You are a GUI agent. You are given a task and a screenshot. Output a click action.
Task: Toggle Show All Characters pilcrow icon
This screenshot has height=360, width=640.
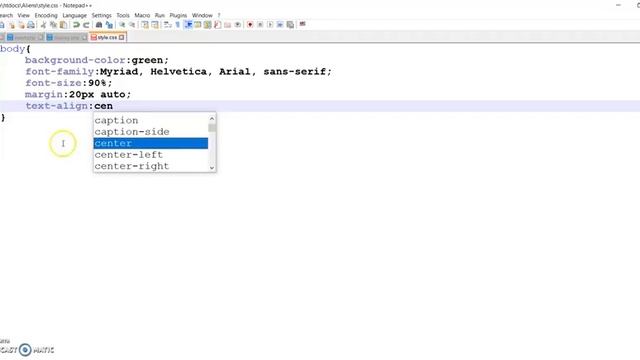pyautogui.click(x=178, y=25)
